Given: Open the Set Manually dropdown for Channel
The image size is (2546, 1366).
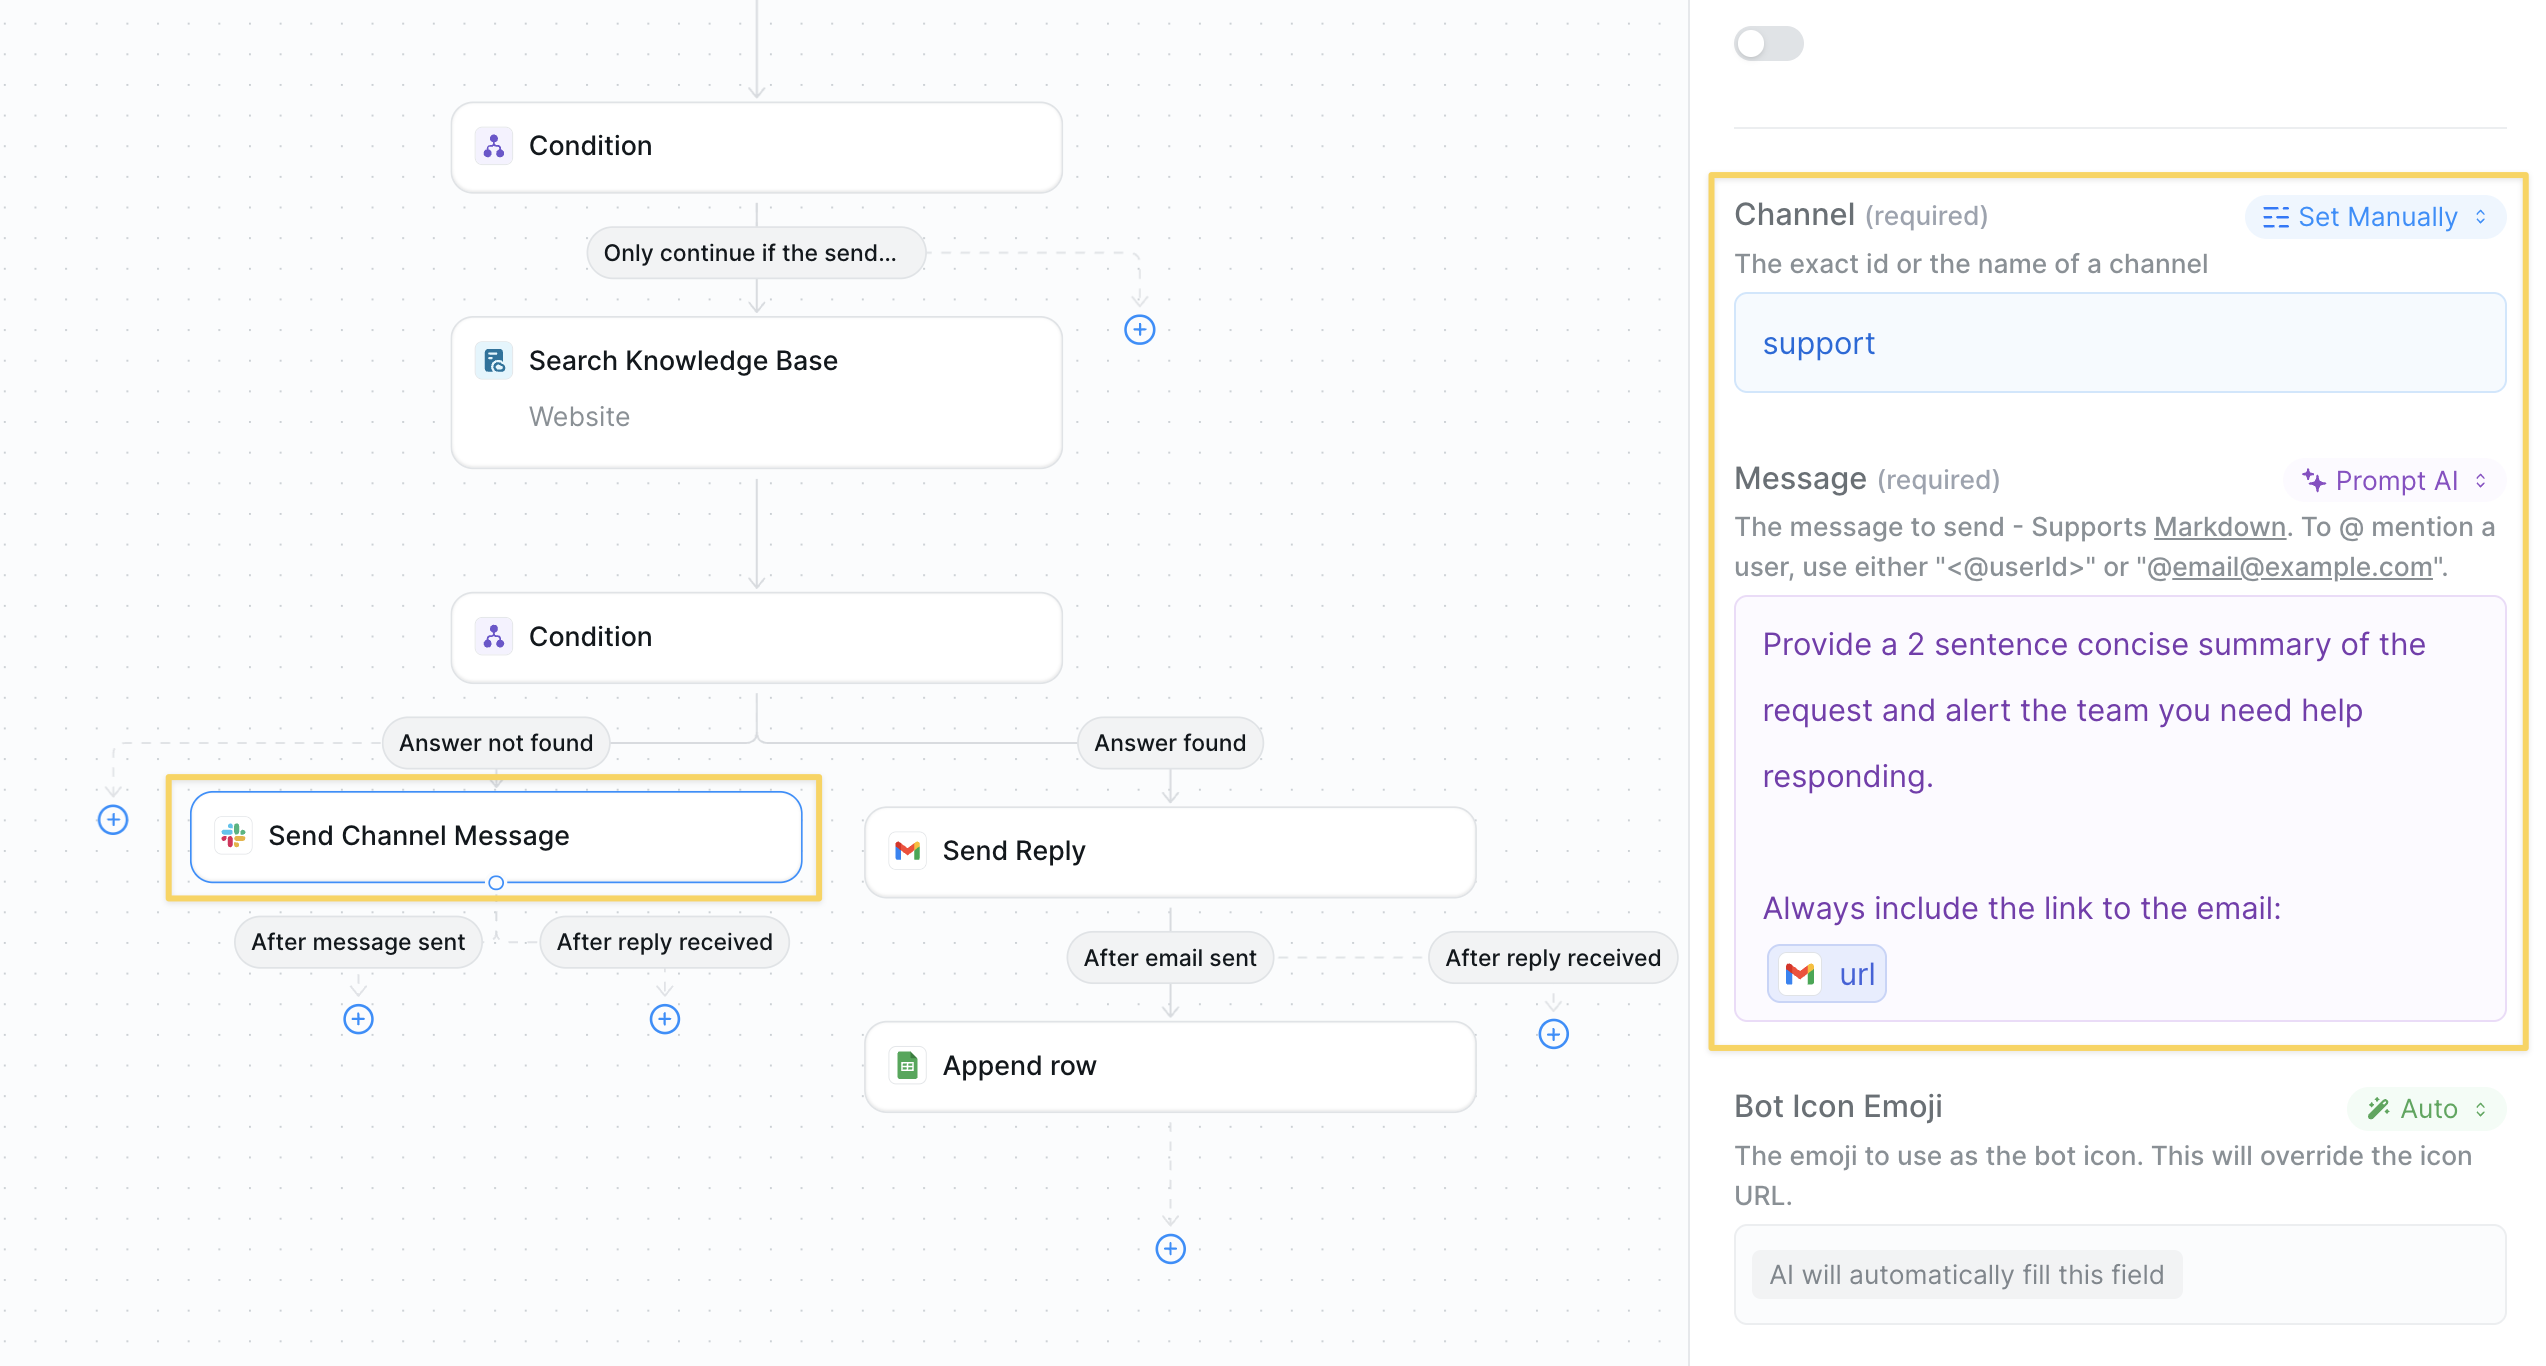Looking at the screenshot, I should [x=2375, y=217].
